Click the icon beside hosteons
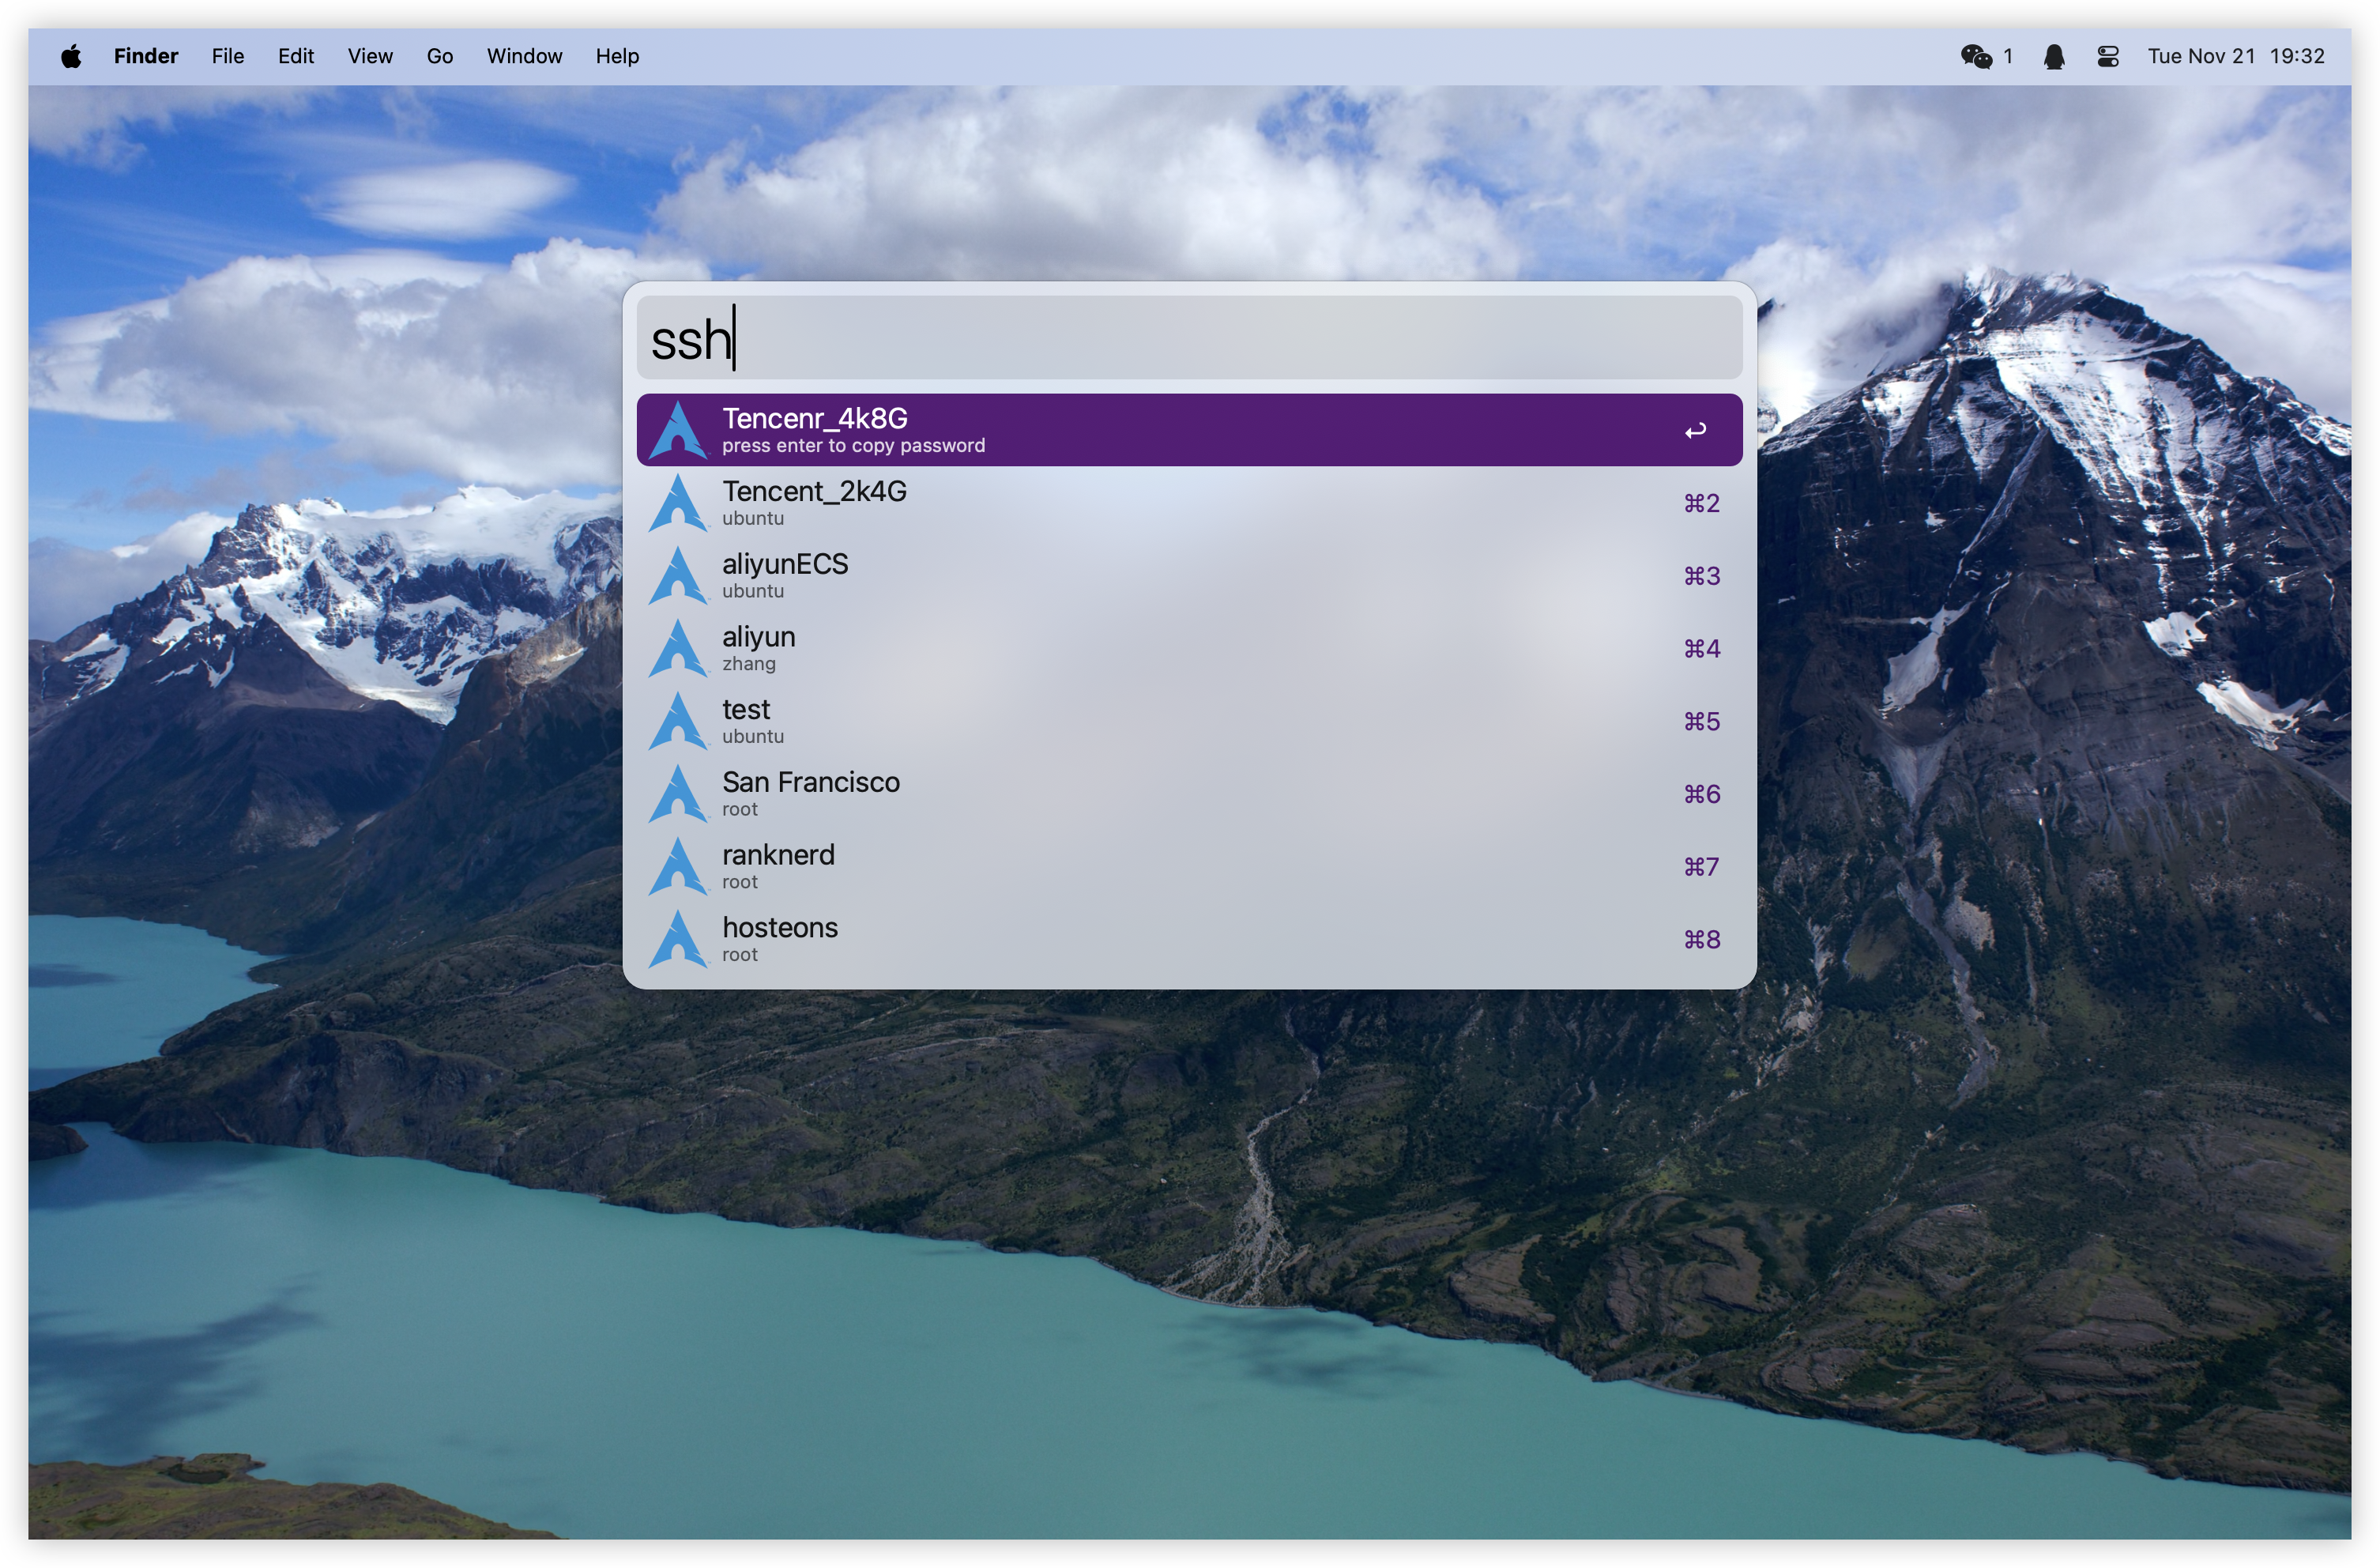Image resolution: width=2380 pixels, height=1568 pixels. click(679, 939)
